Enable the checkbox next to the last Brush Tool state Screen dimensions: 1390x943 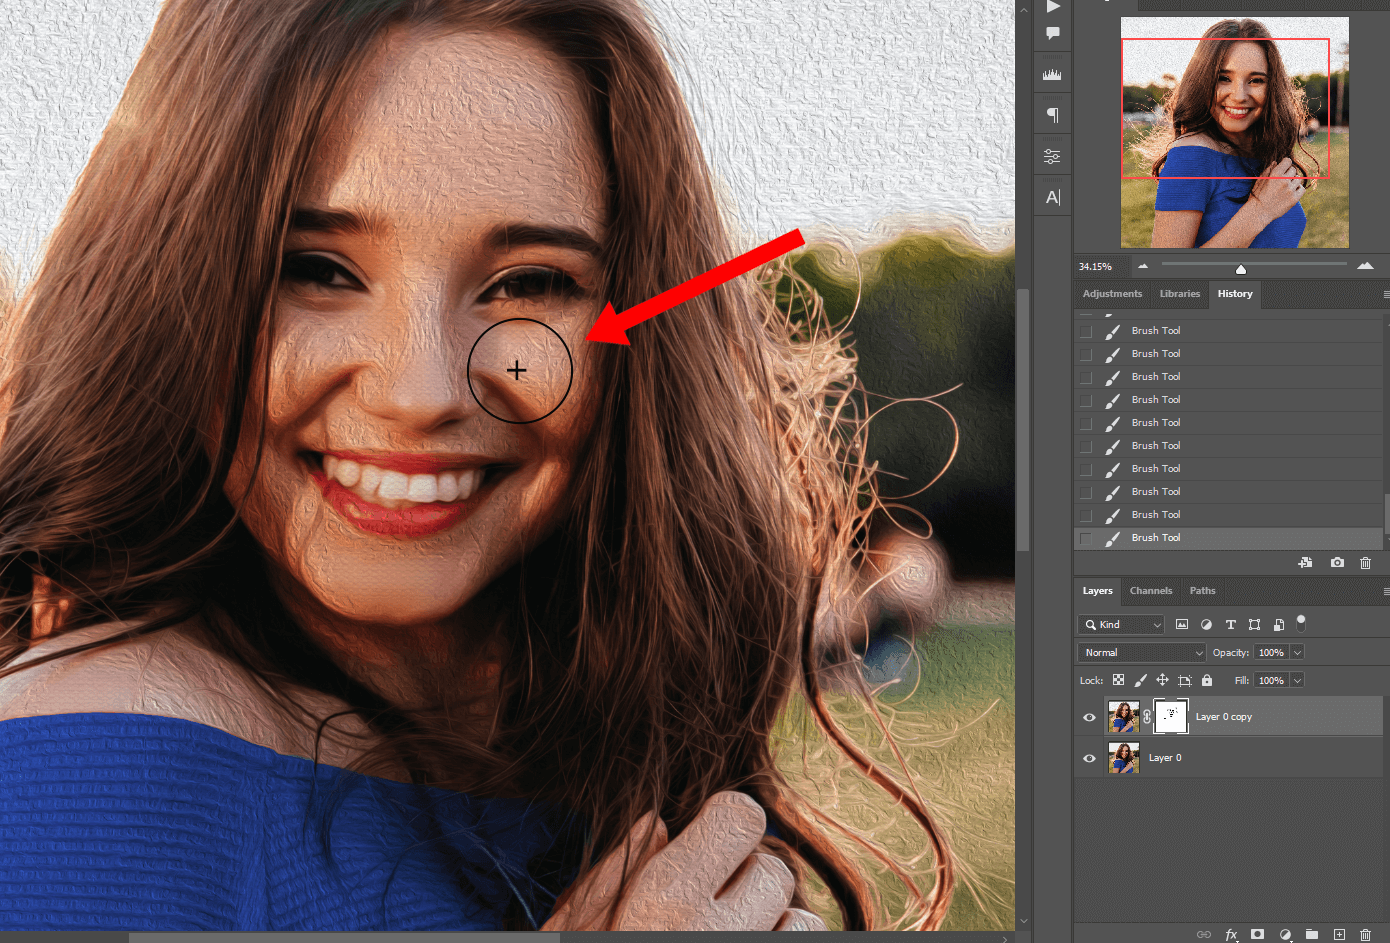(x=1085, y=537)
